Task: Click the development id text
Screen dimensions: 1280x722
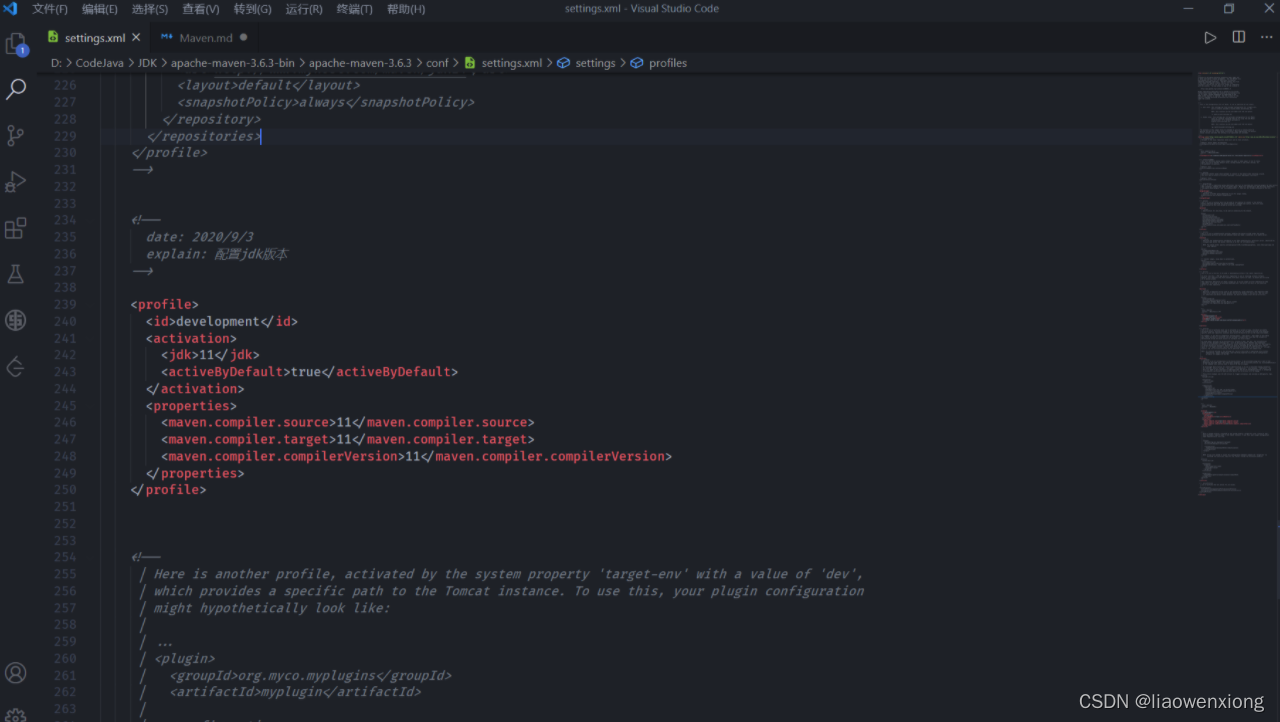Action: [218, 321]
